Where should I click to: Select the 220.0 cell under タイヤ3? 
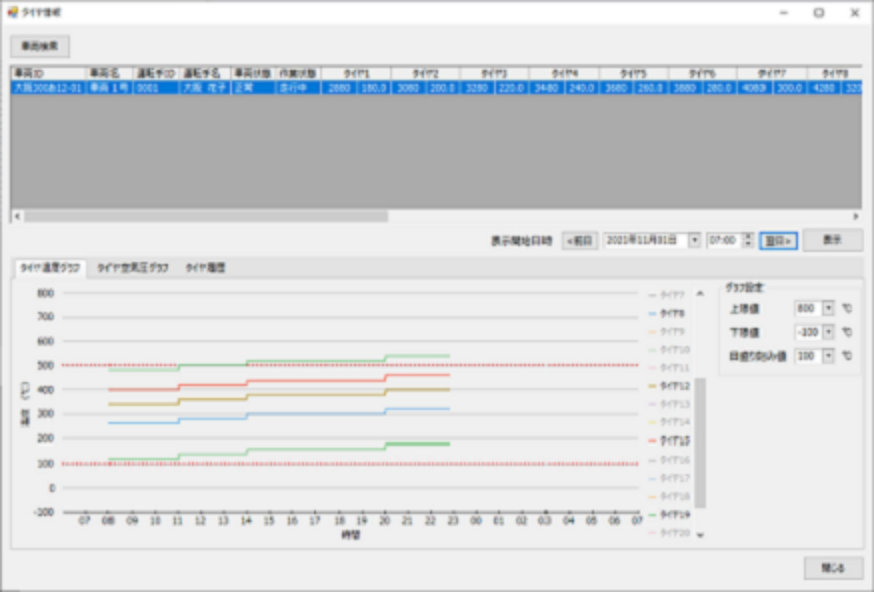[x=512, y=88]
